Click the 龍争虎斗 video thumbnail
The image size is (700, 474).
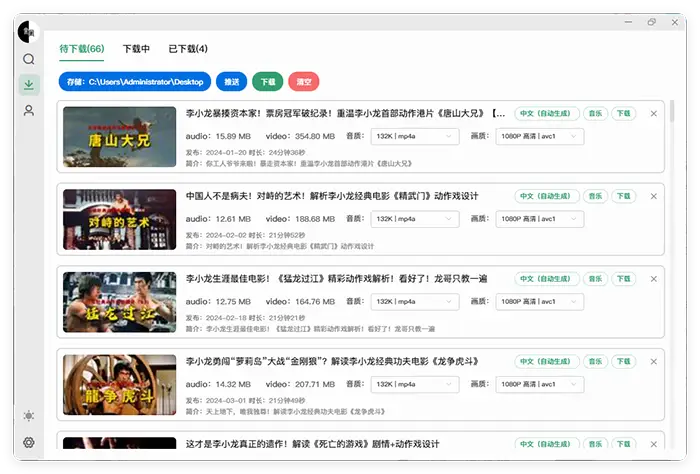(120, 384)
